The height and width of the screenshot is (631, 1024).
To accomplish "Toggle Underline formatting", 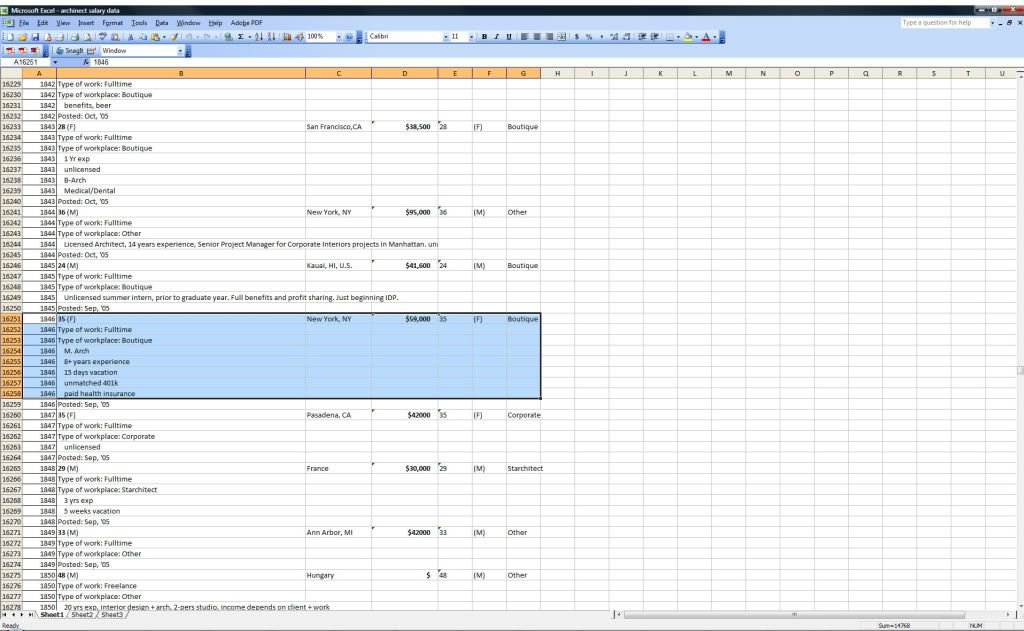I will tap(509, 37).
